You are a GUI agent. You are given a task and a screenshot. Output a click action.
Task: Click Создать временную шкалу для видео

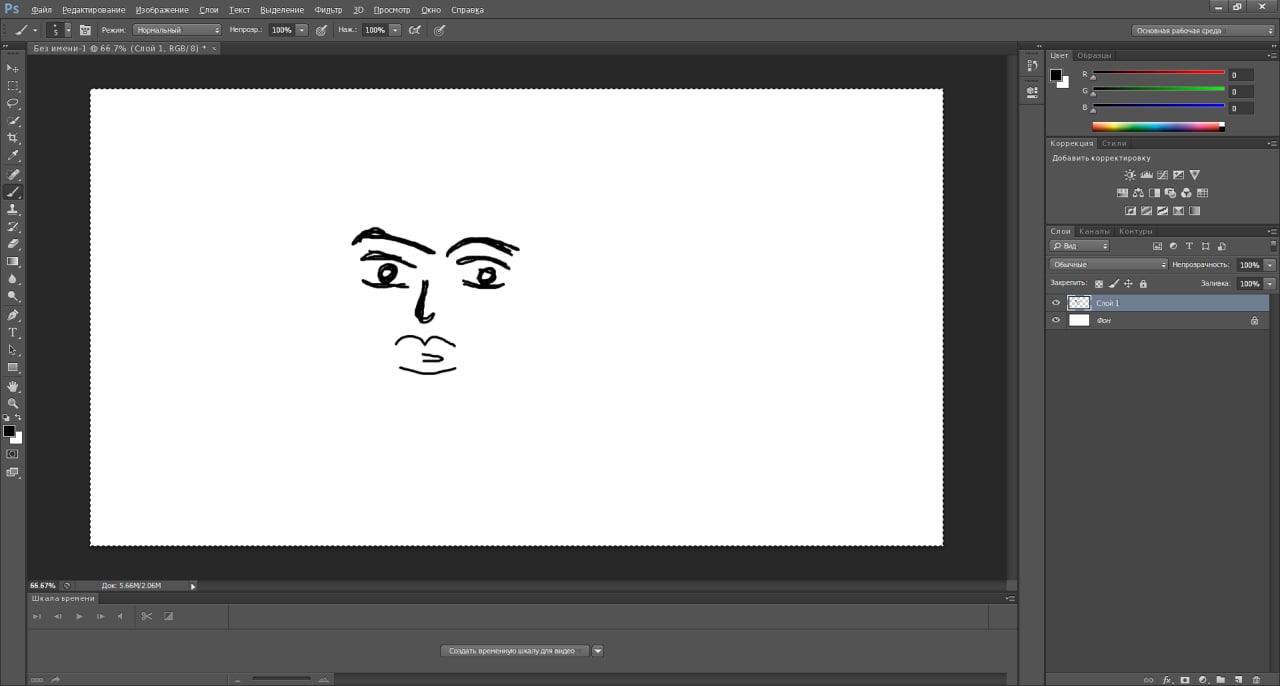click(x=514, y=651)
